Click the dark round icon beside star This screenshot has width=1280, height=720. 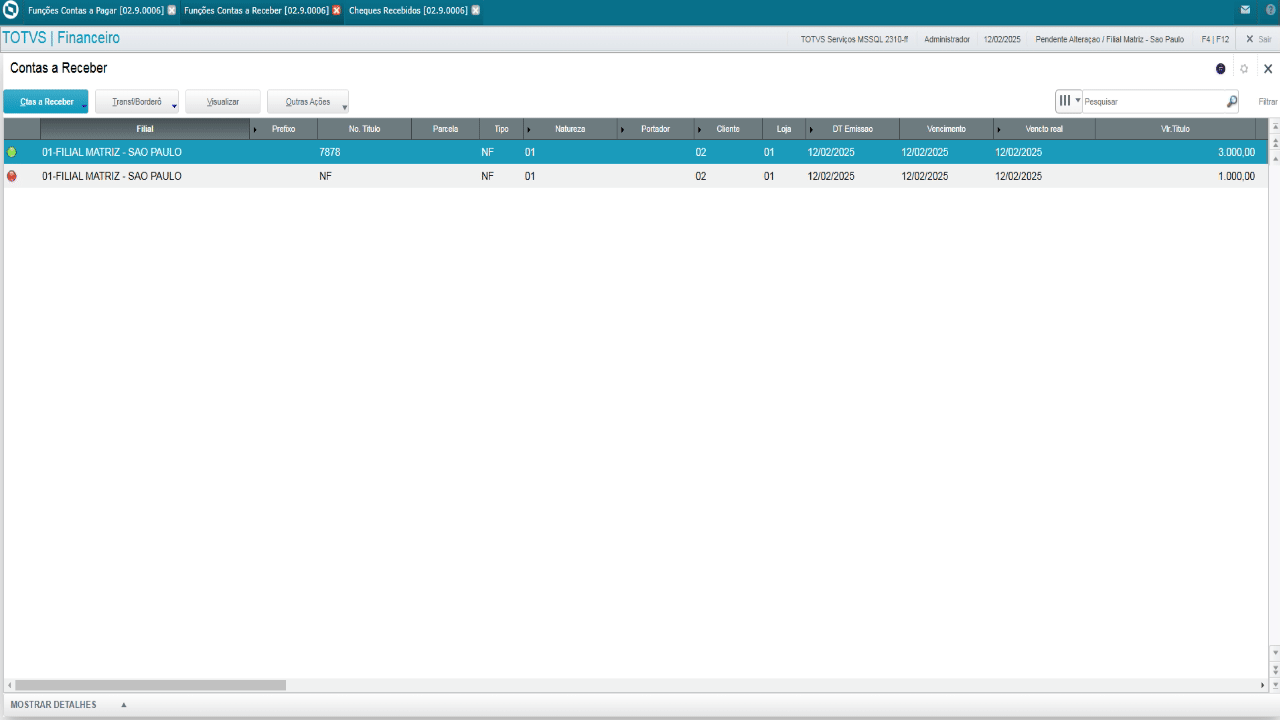[x=1220, y=69]
